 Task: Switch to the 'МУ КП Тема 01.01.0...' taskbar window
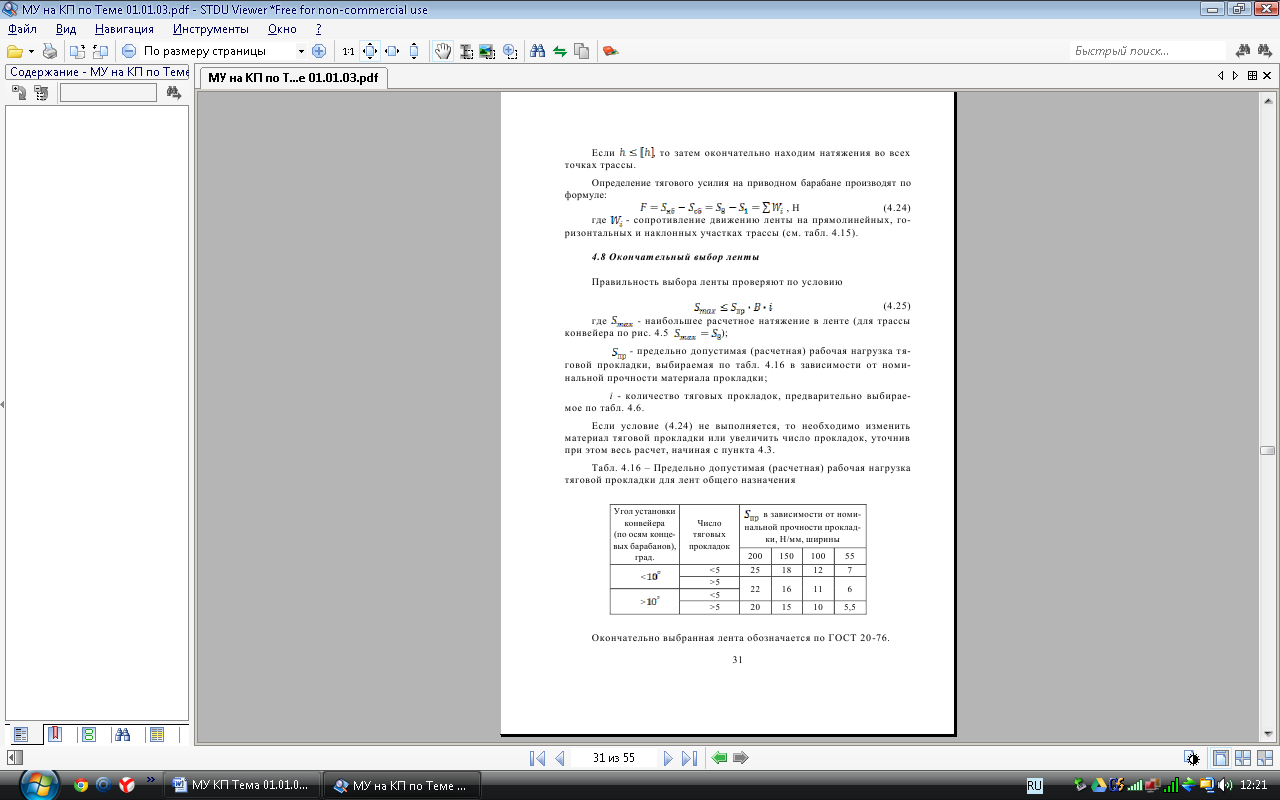pos(242,785)
